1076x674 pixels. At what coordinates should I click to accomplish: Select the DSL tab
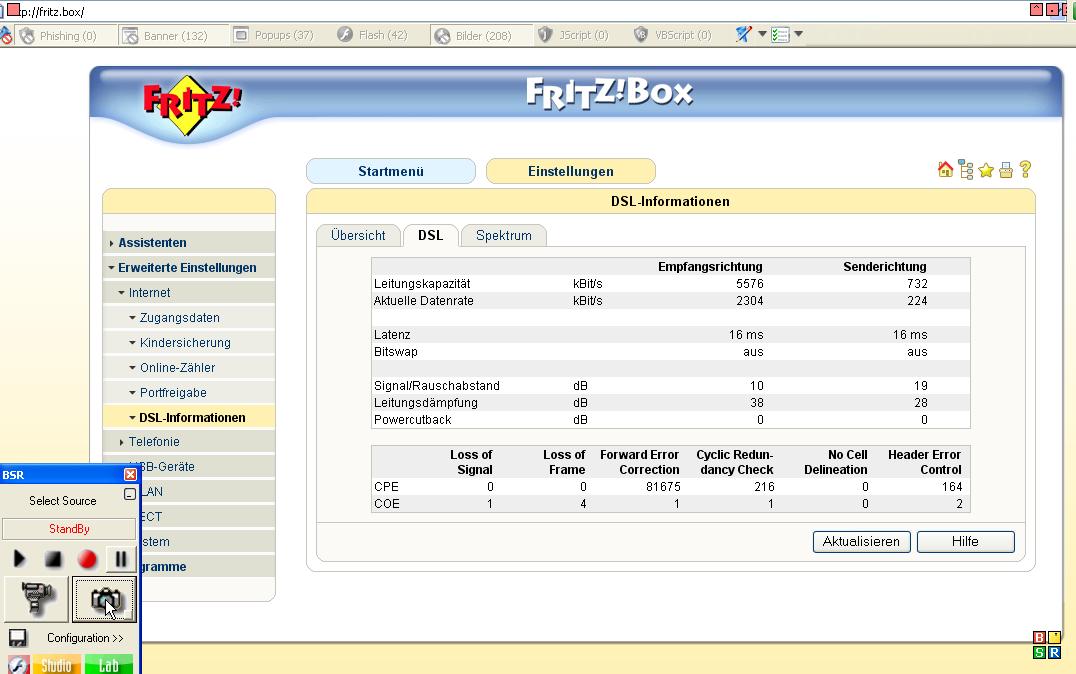(430, 235)
